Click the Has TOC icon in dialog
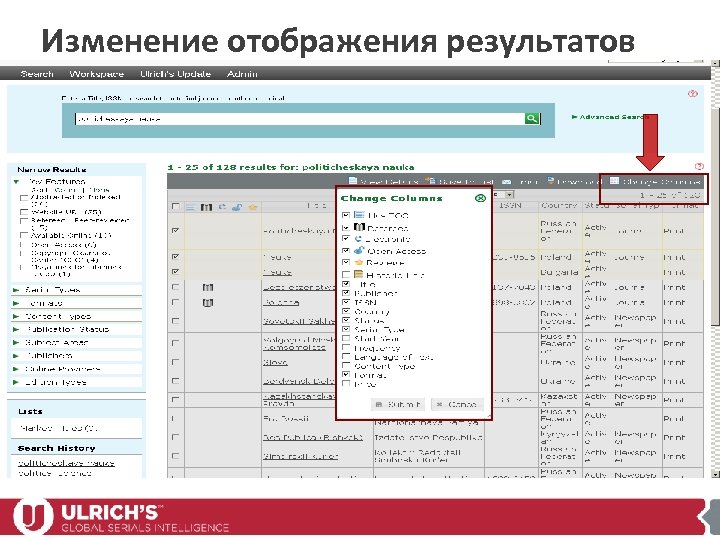This screenshot has width=720, height=540. click(x=359, y=215)
